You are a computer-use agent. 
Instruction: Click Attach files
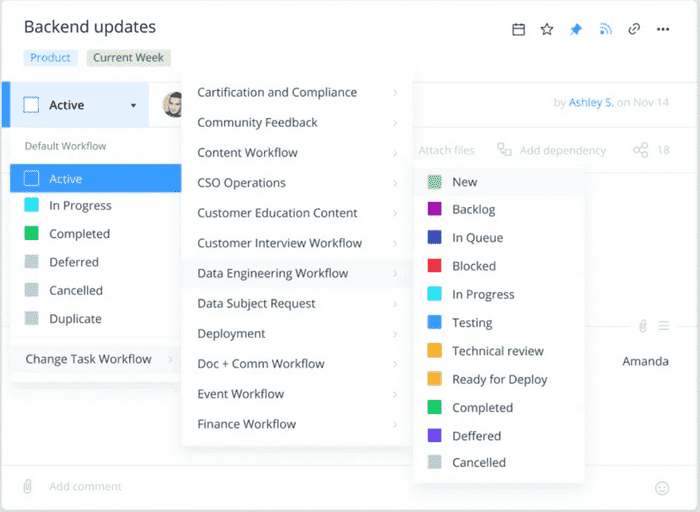446,150
